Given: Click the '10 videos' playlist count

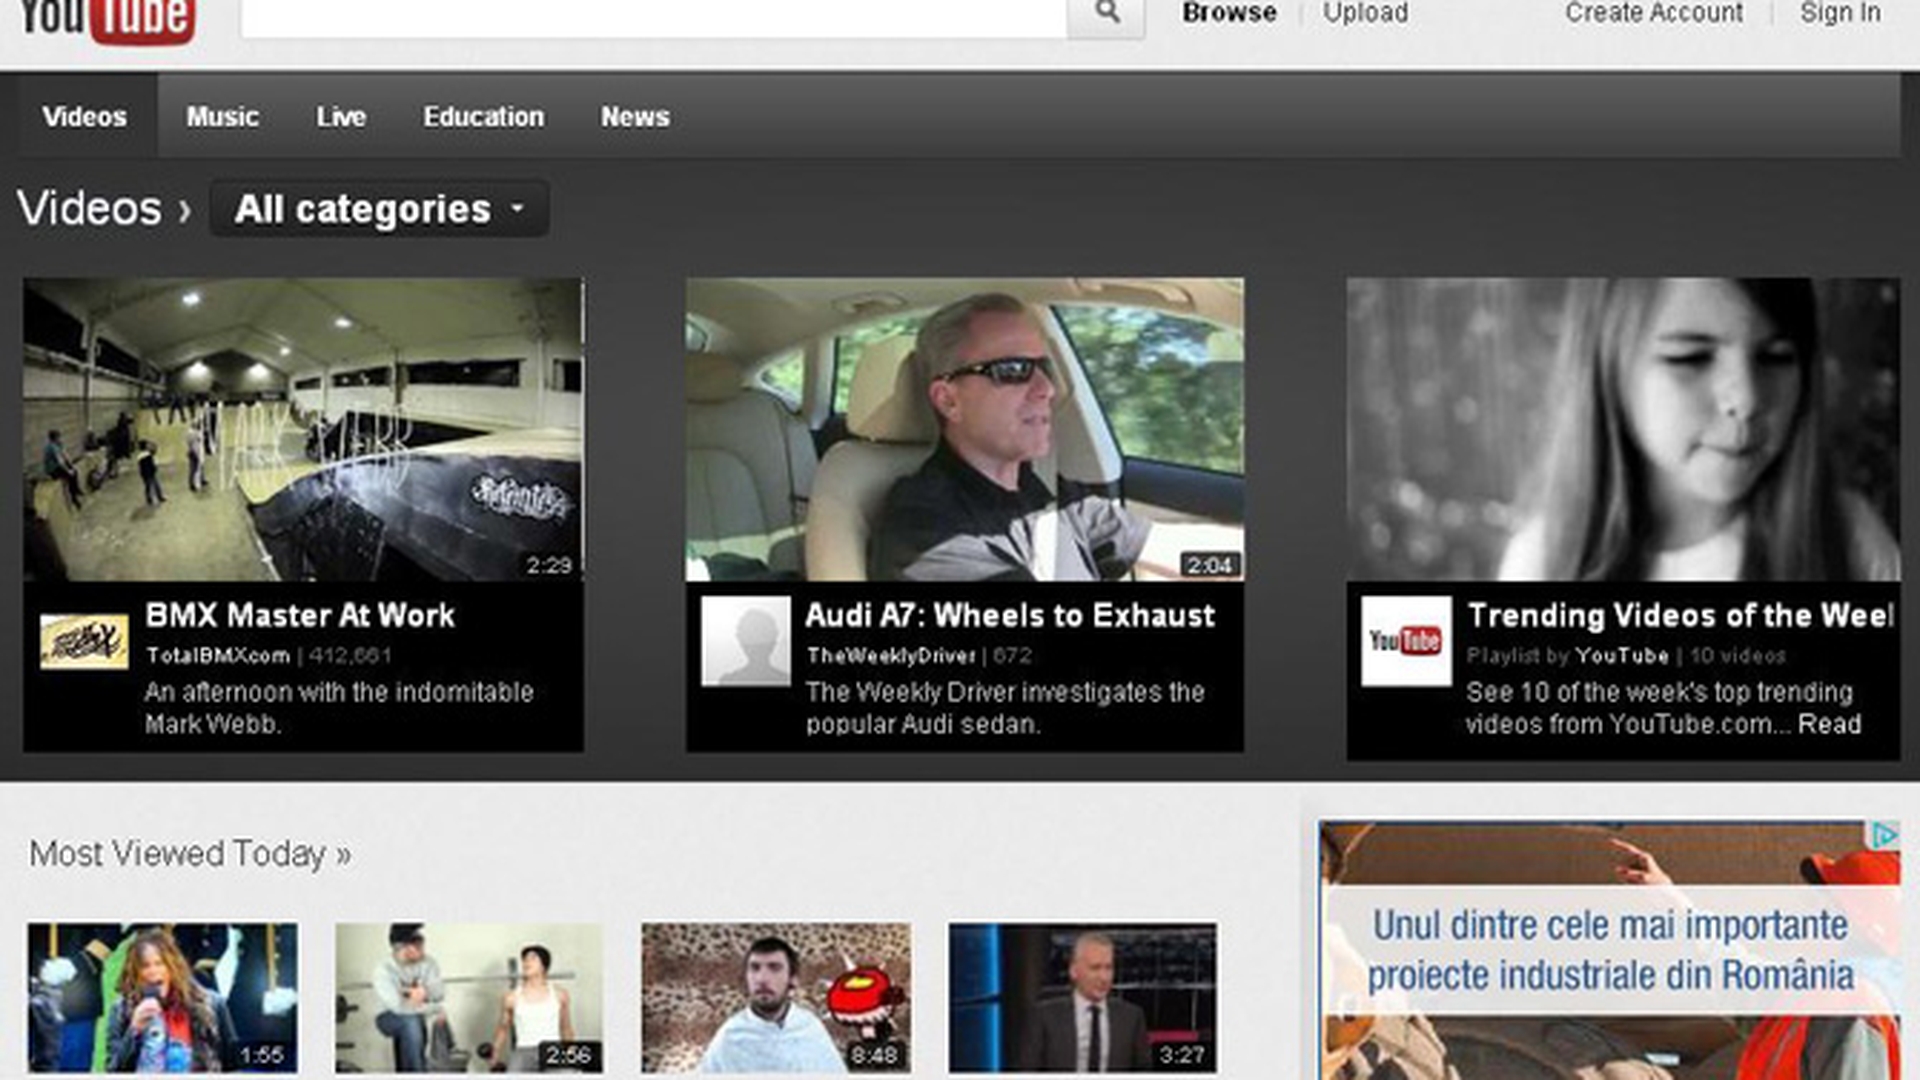Looking at the screenshot, I should click(x=1738, y=656).
